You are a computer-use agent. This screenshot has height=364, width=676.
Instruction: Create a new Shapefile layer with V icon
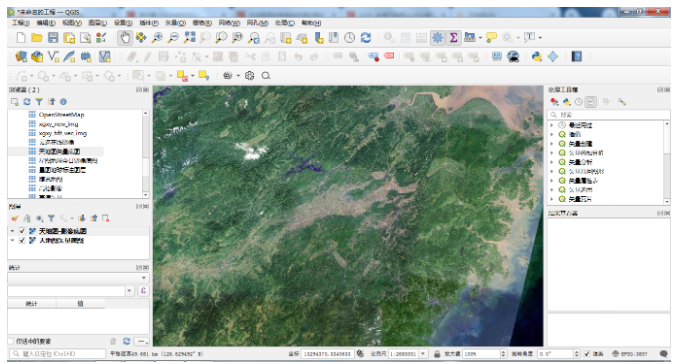pyautogui.click(x=53, y=56)
